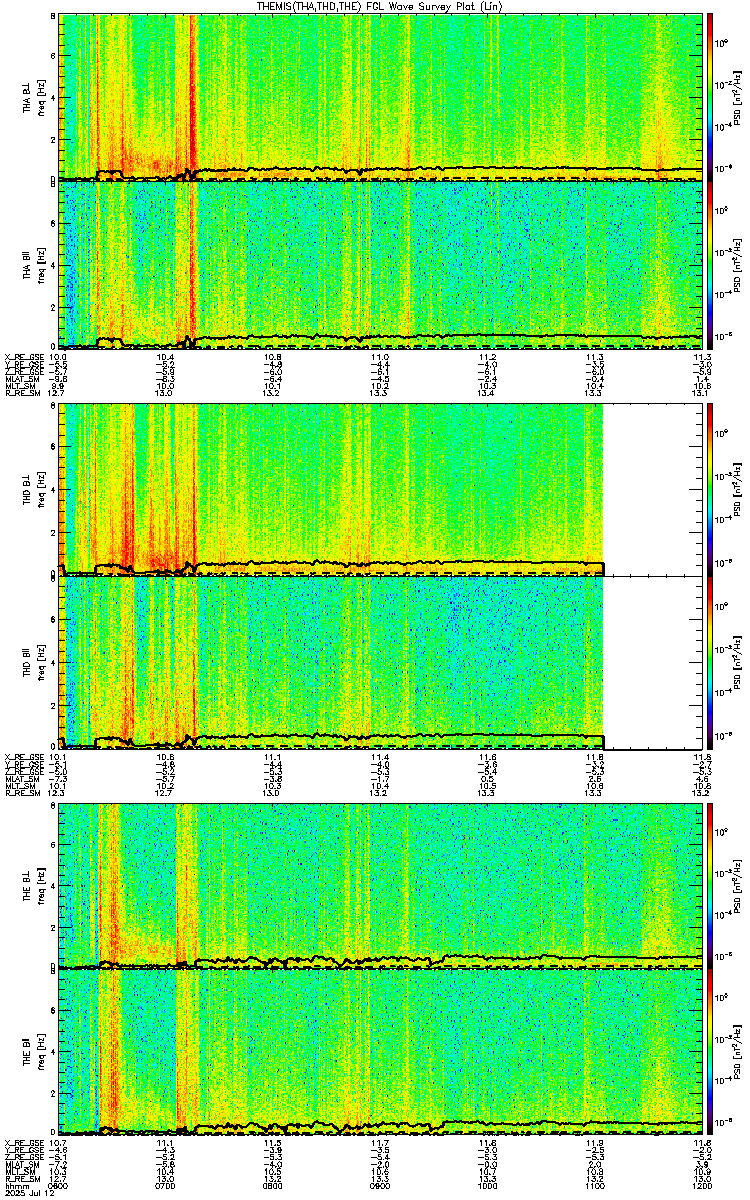Image resolution: width=750 pixels, height=1200 pixels.
Task: Select the THE BII spectrogram panel
Action: pos(380,1052)
